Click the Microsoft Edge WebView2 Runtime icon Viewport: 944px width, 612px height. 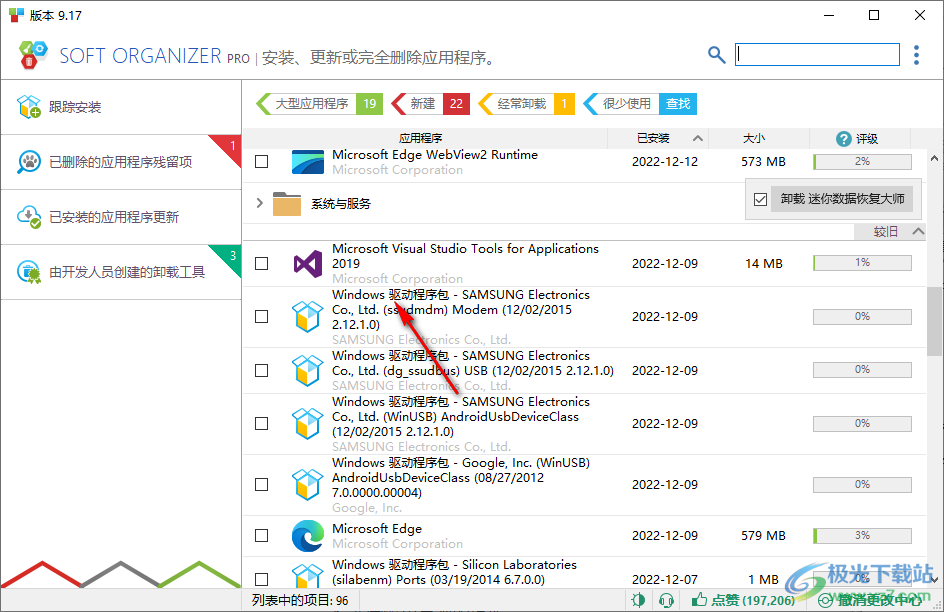pyautogui.click(x=308, y=162)
